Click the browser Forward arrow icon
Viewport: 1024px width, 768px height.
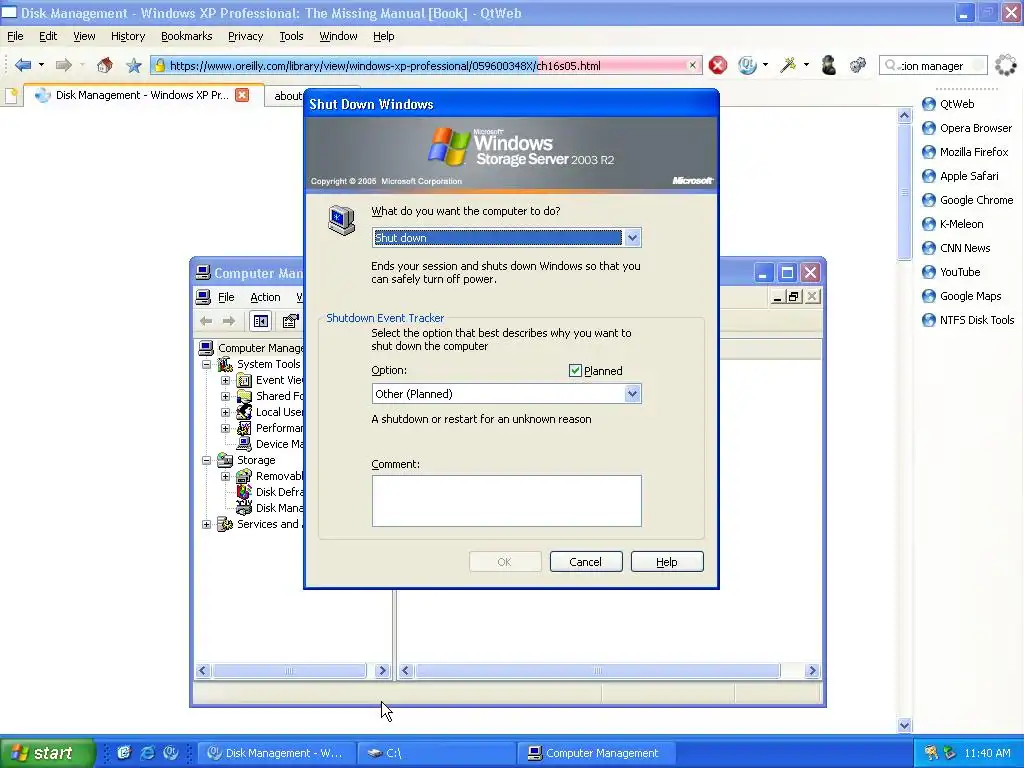coord(63,65)
